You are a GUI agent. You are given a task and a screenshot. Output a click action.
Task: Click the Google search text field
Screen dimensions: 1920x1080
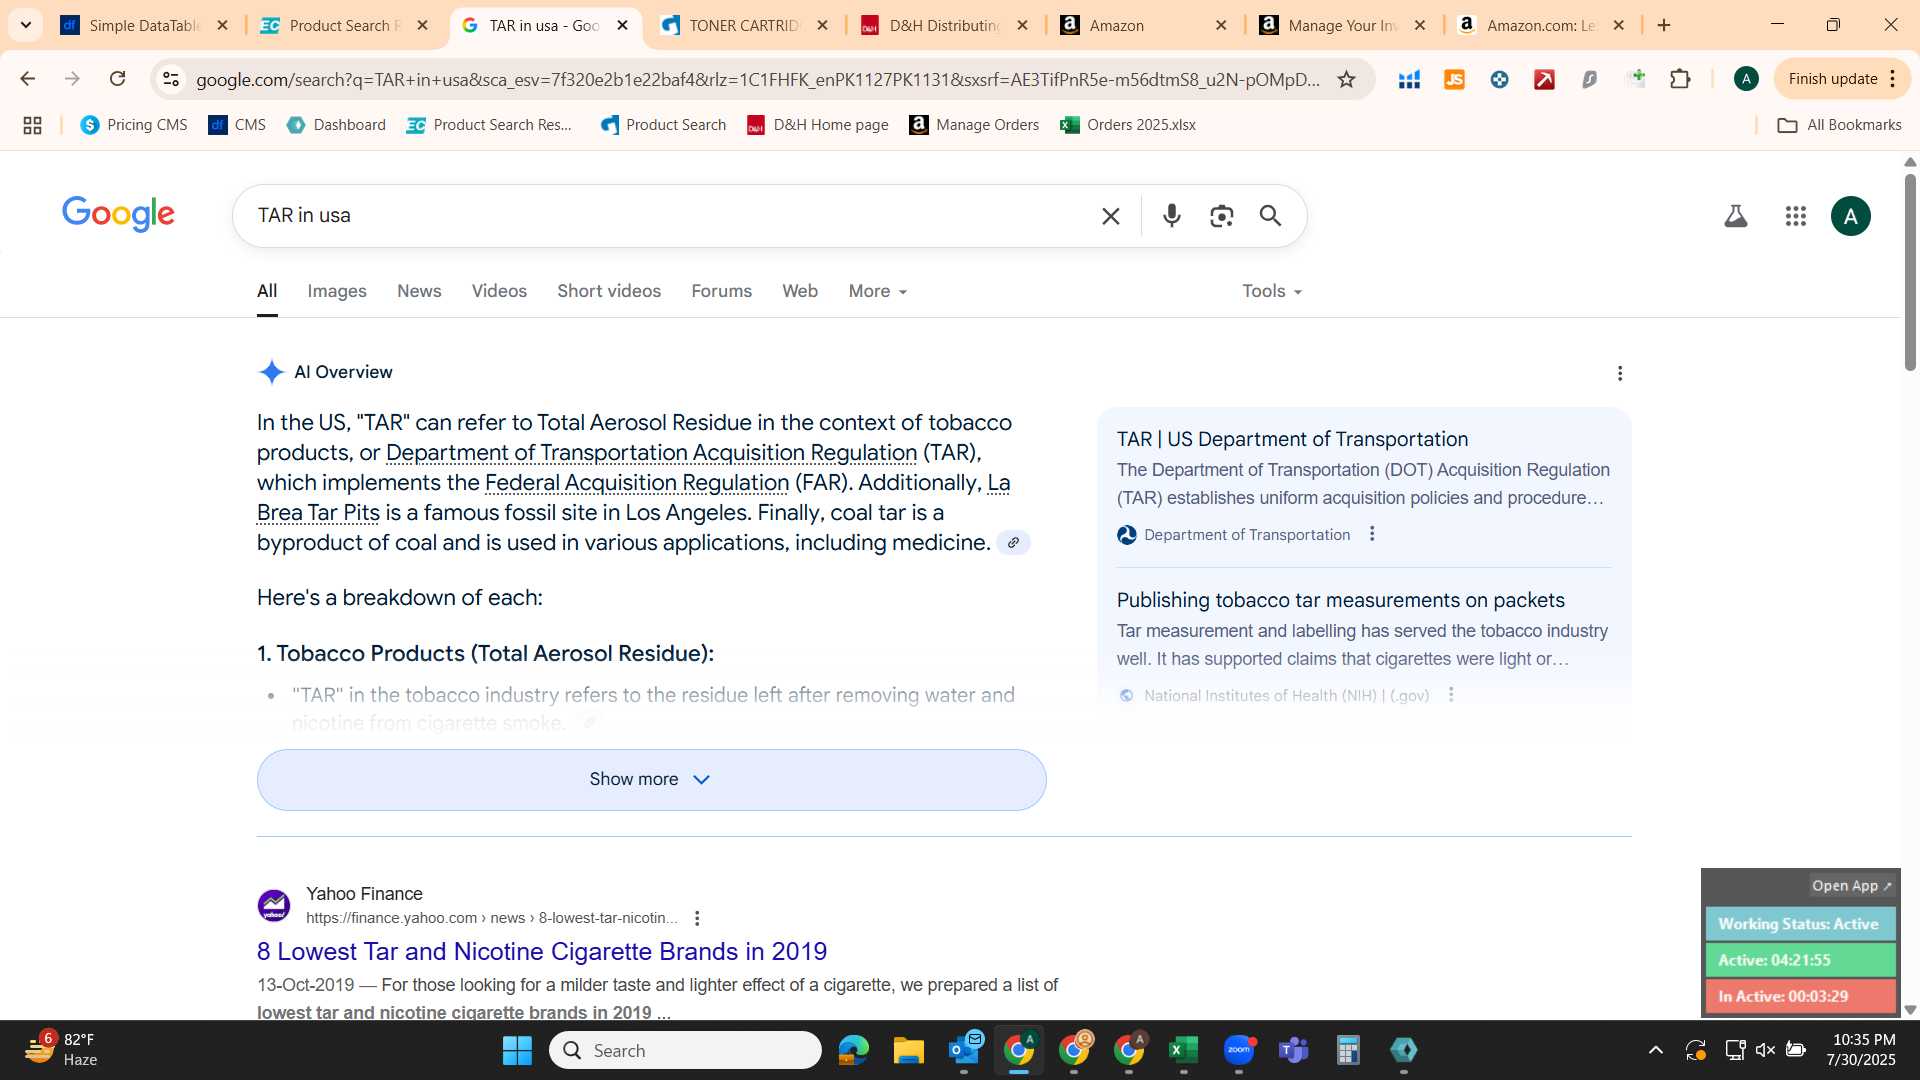pyautogui.click(x=670, y=216)
